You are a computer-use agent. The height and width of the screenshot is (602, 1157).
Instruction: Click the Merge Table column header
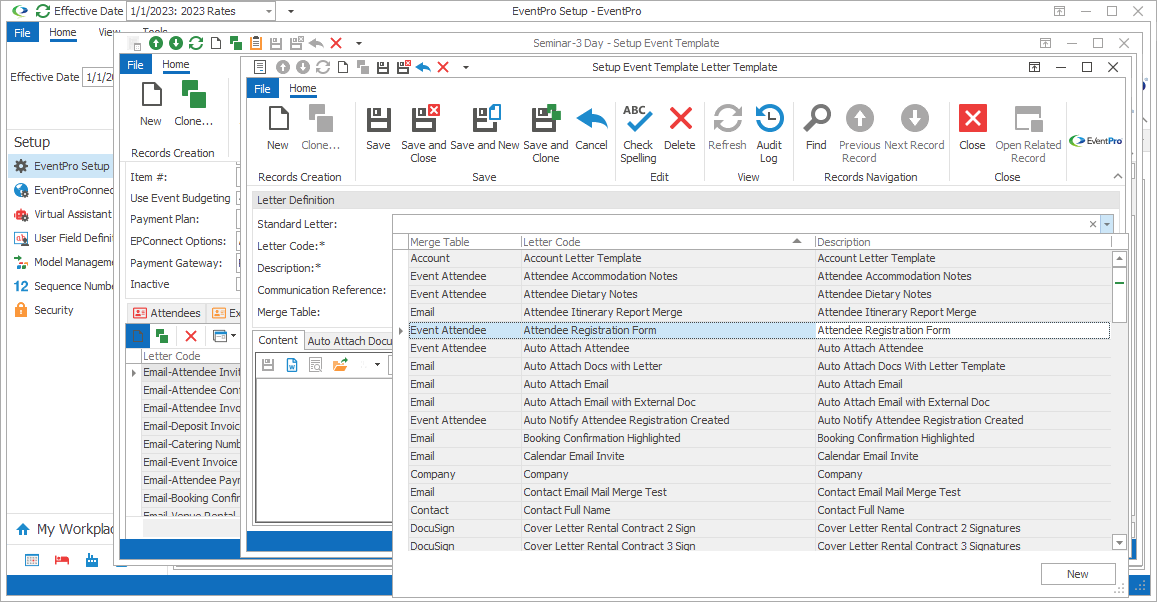pyautogui.click(x=464, y=242)
